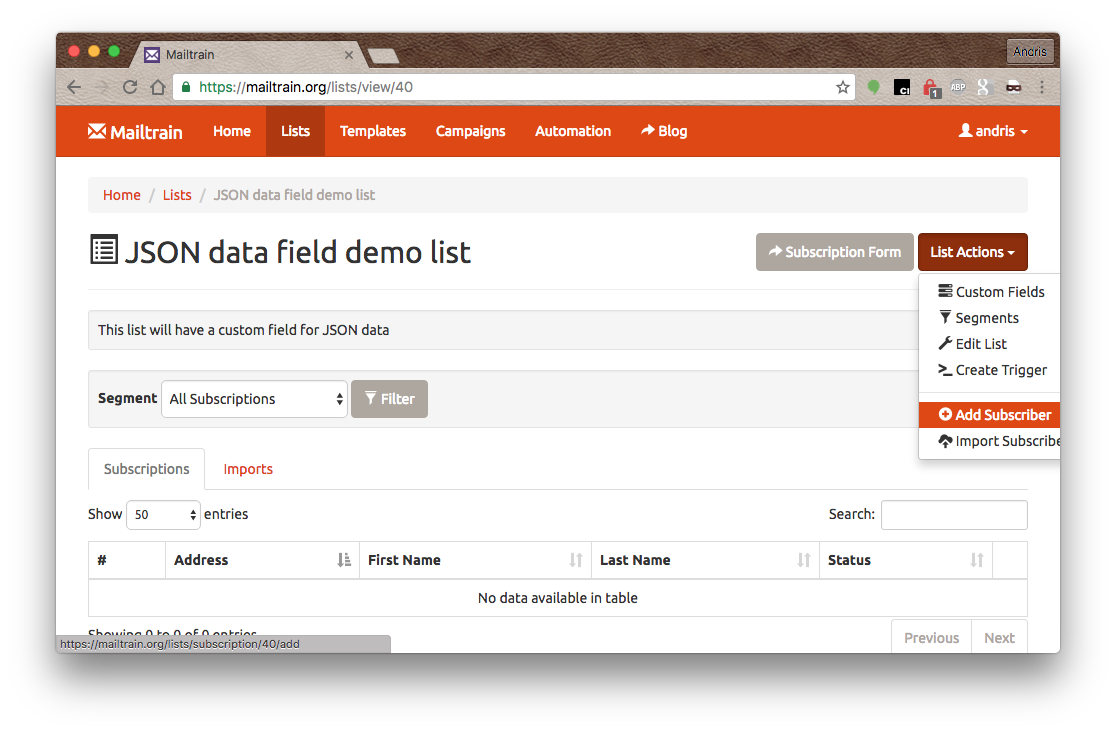Screen dimensions: 1116x733
Task: Select Import Subscribers menu entry
Action: (x=989, y=441)
